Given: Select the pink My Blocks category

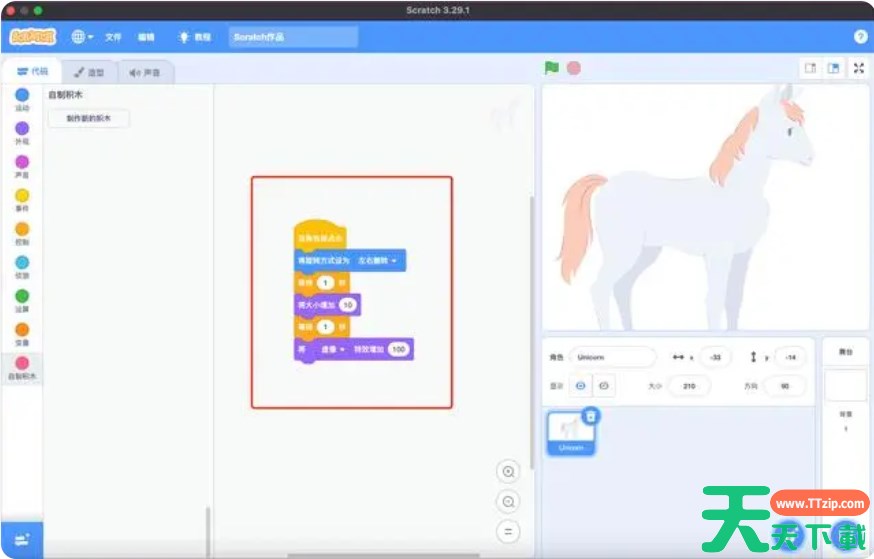Looking at the screenshot, I should (x=22, y=368).
